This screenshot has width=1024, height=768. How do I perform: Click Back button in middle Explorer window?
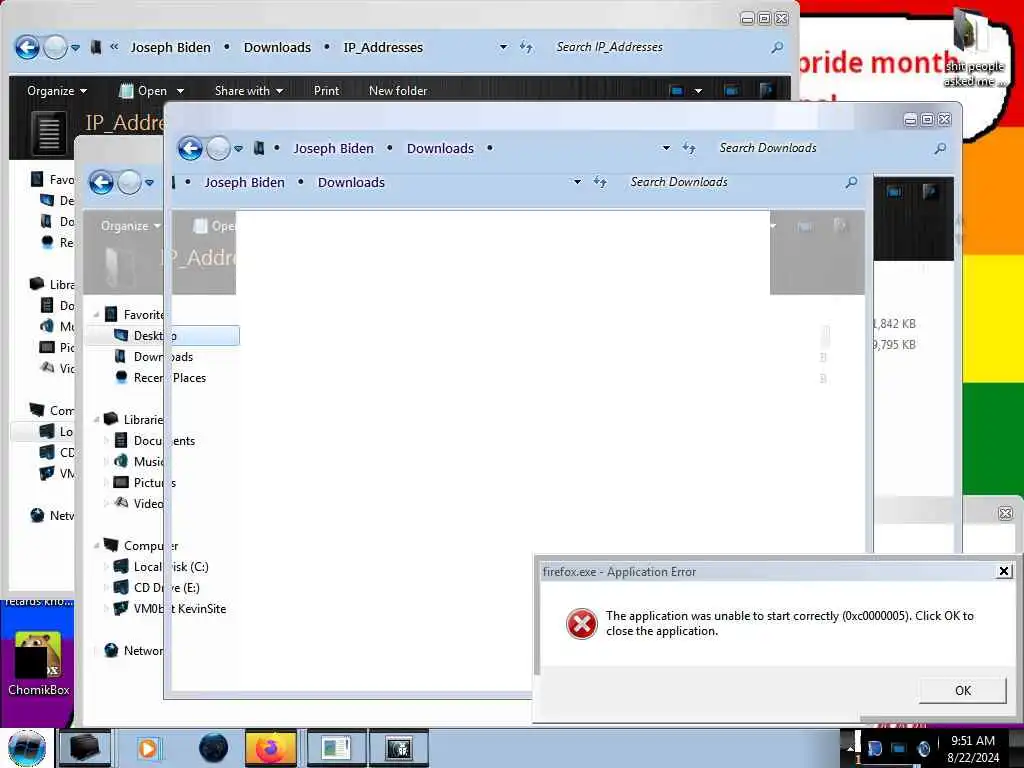click(x=102, y=182)
